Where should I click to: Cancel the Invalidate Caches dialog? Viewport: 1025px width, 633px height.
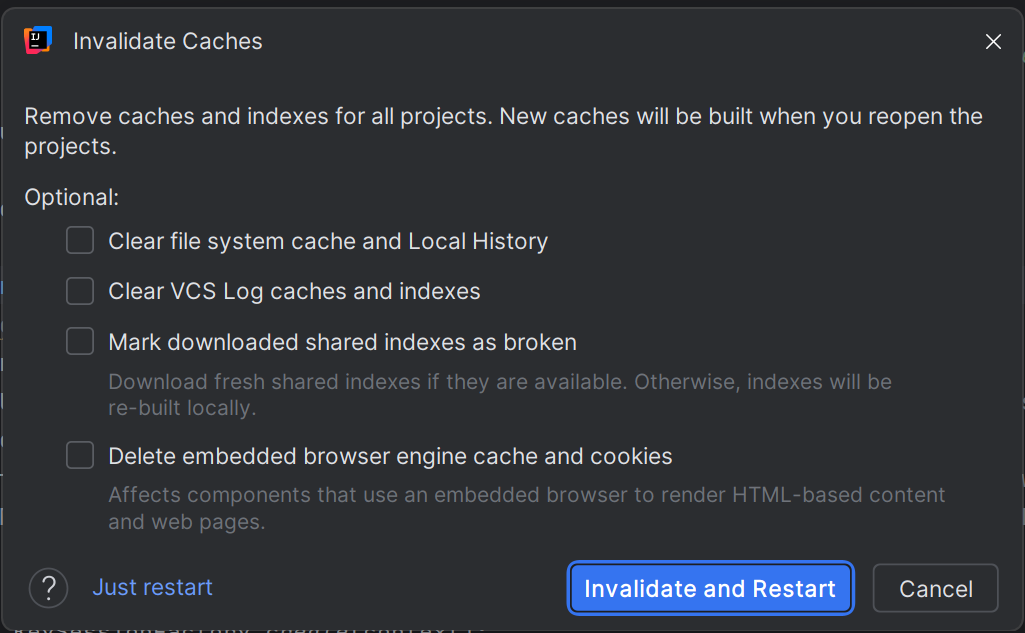click(935, 589)
